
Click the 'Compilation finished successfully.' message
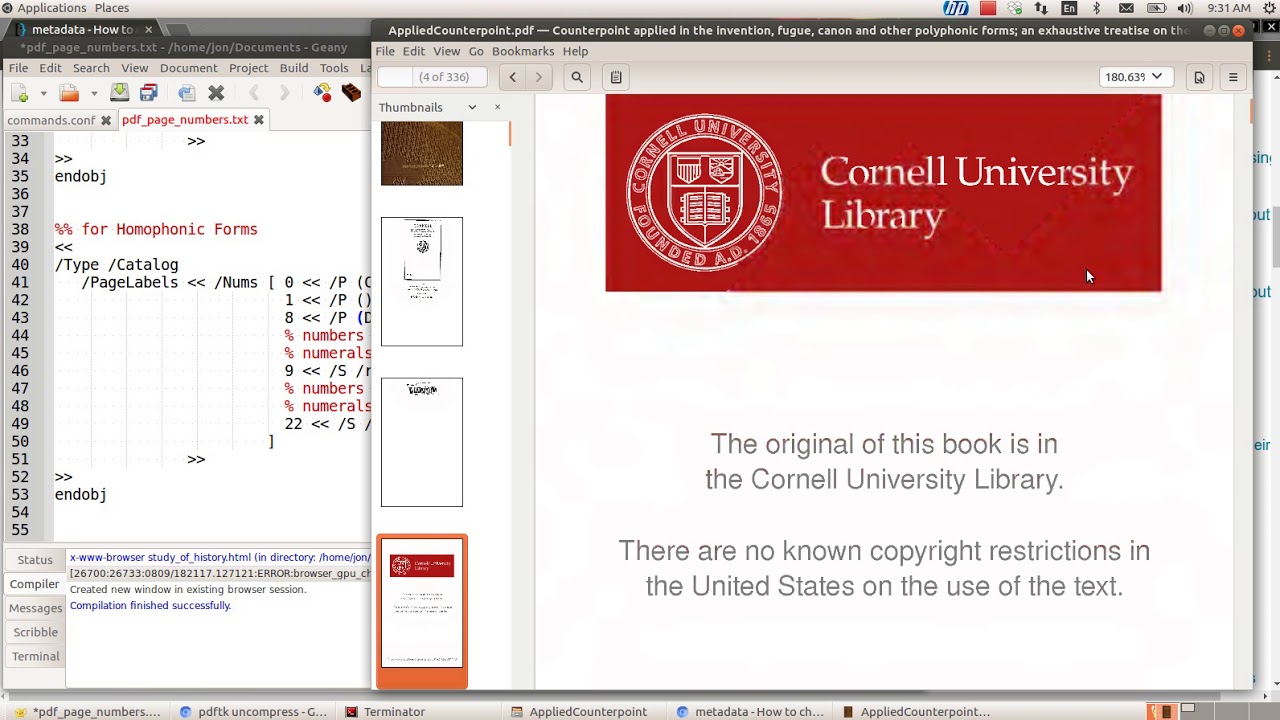150,605
